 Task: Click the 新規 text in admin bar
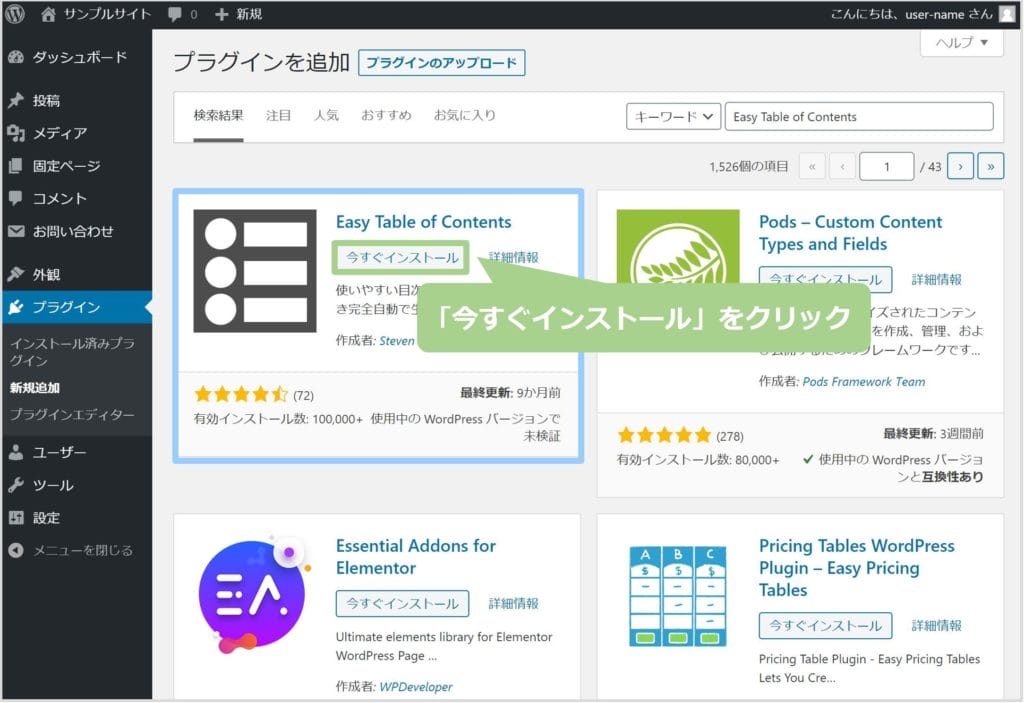(x=249, y=14)
